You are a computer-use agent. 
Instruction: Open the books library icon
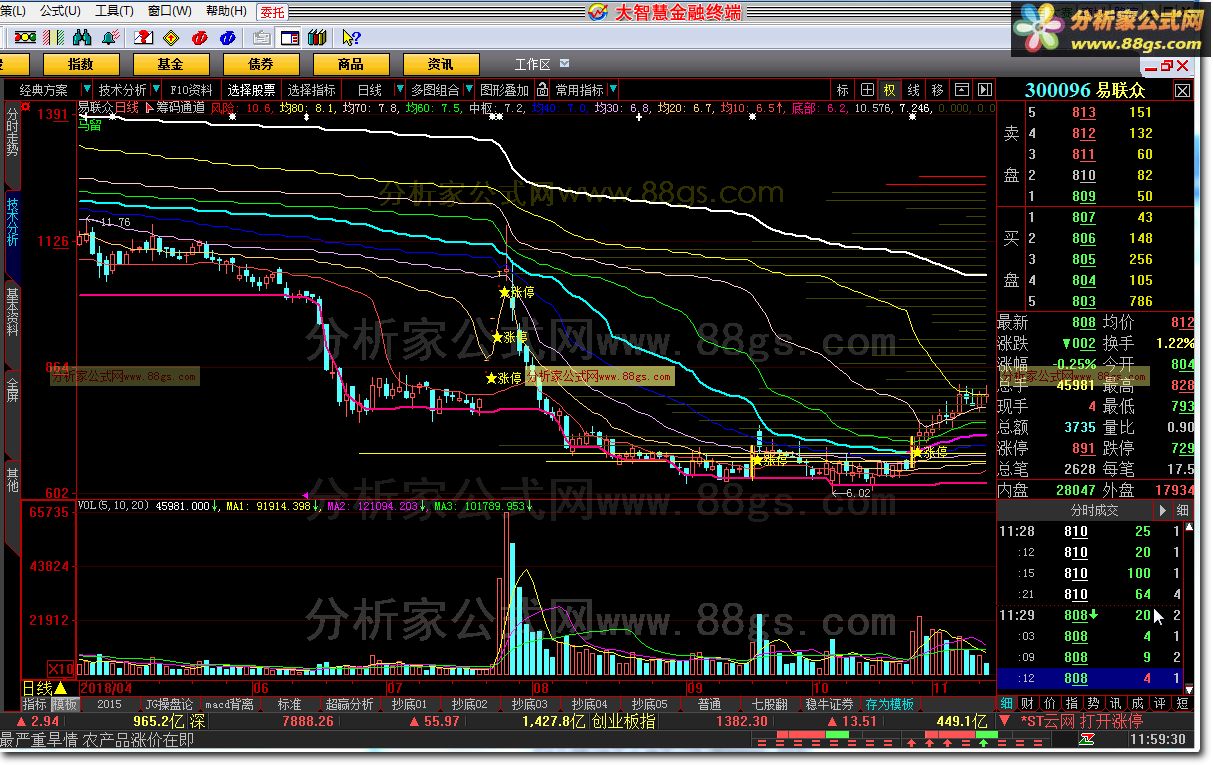click(x=317, y=38)
